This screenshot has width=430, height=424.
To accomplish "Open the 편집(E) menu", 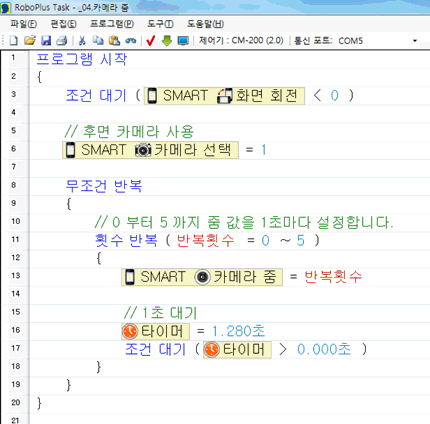I will tap(63, 24).
